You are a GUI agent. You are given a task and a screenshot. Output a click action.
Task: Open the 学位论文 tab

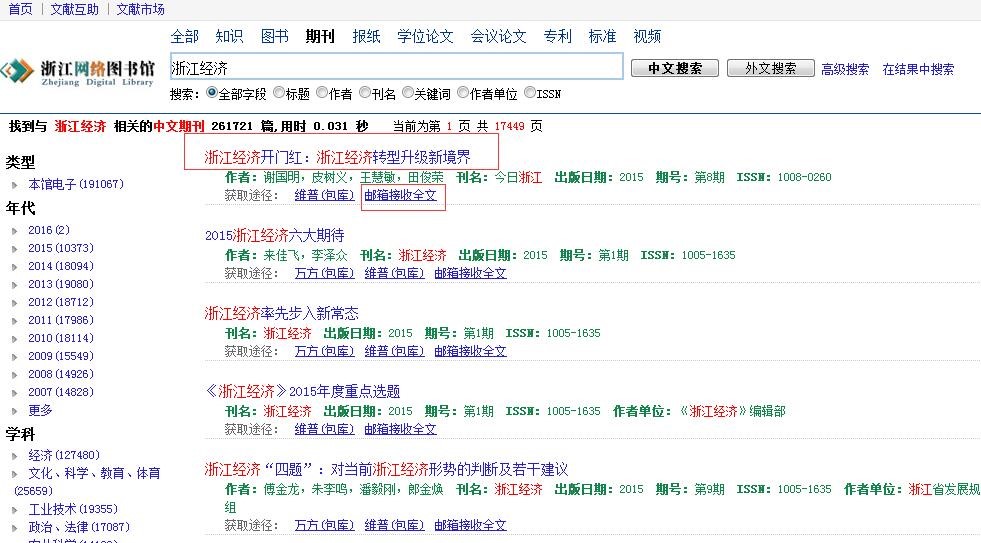pyautogui.click(x=425, y=37)
